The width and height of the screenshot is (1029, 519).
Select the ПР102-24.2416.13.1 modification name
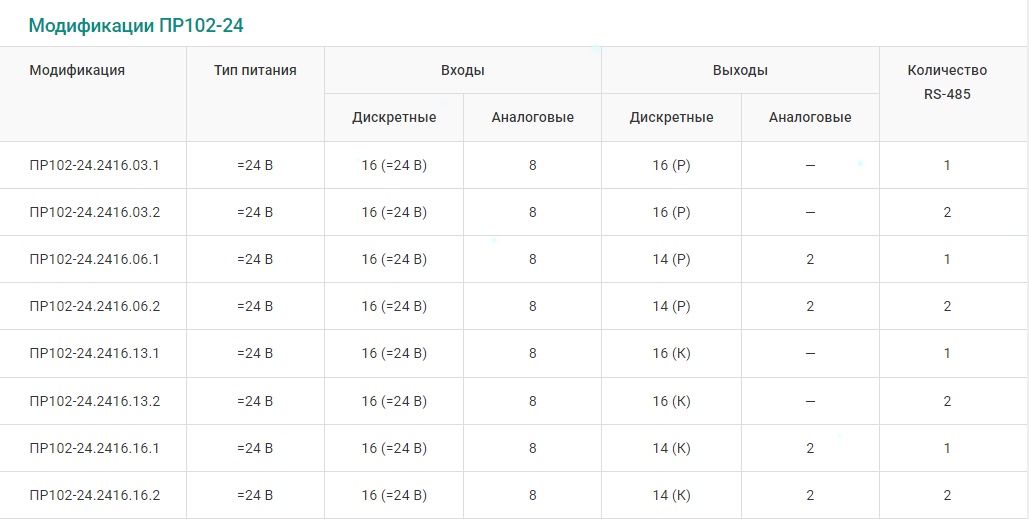pyautogui.click(x=95, y=353)
